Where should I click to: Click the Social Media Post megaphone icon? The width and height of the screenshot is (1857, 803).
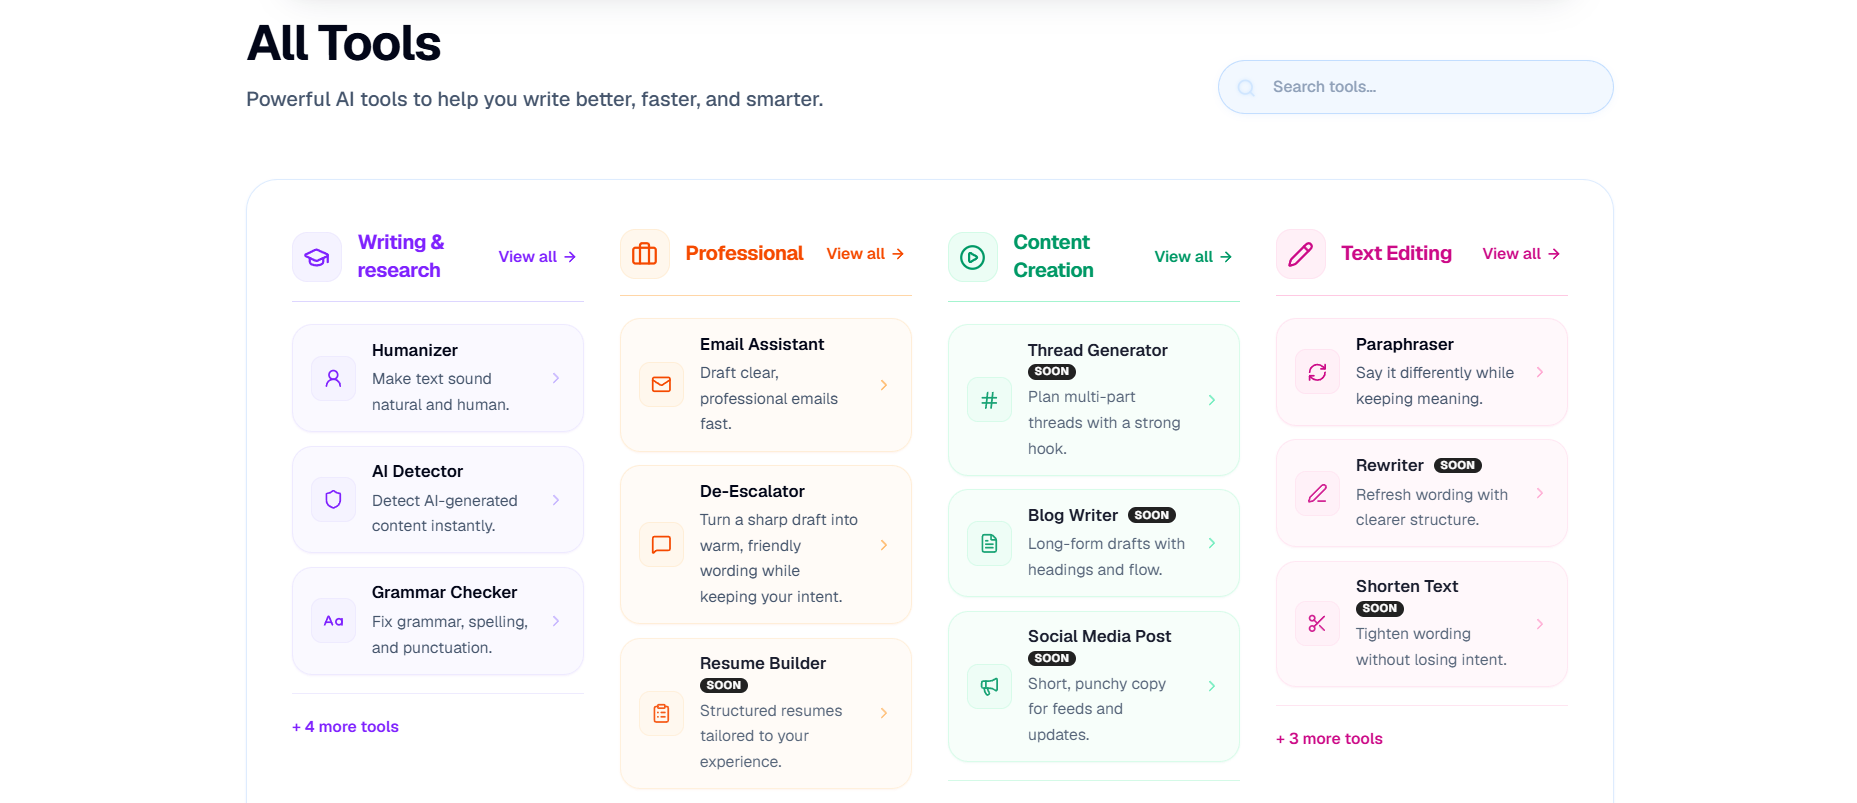pyautogui.click(x=990, y=686)
